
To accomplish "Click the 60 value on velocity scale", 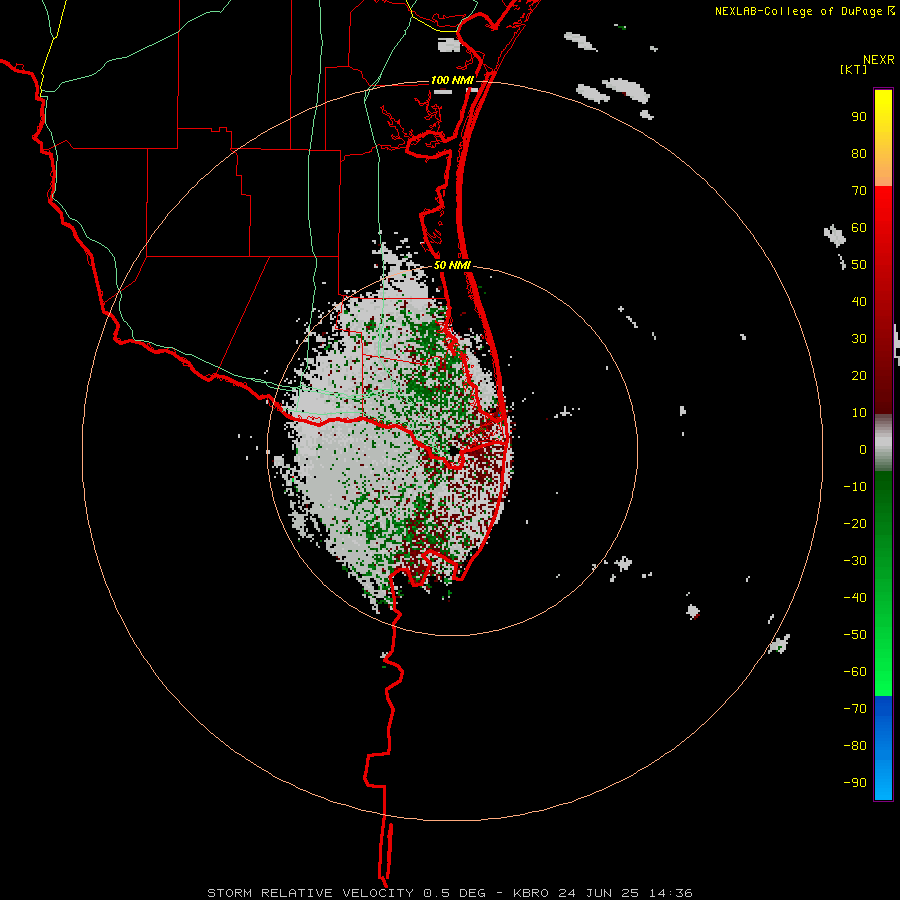I will pos(859,227).
